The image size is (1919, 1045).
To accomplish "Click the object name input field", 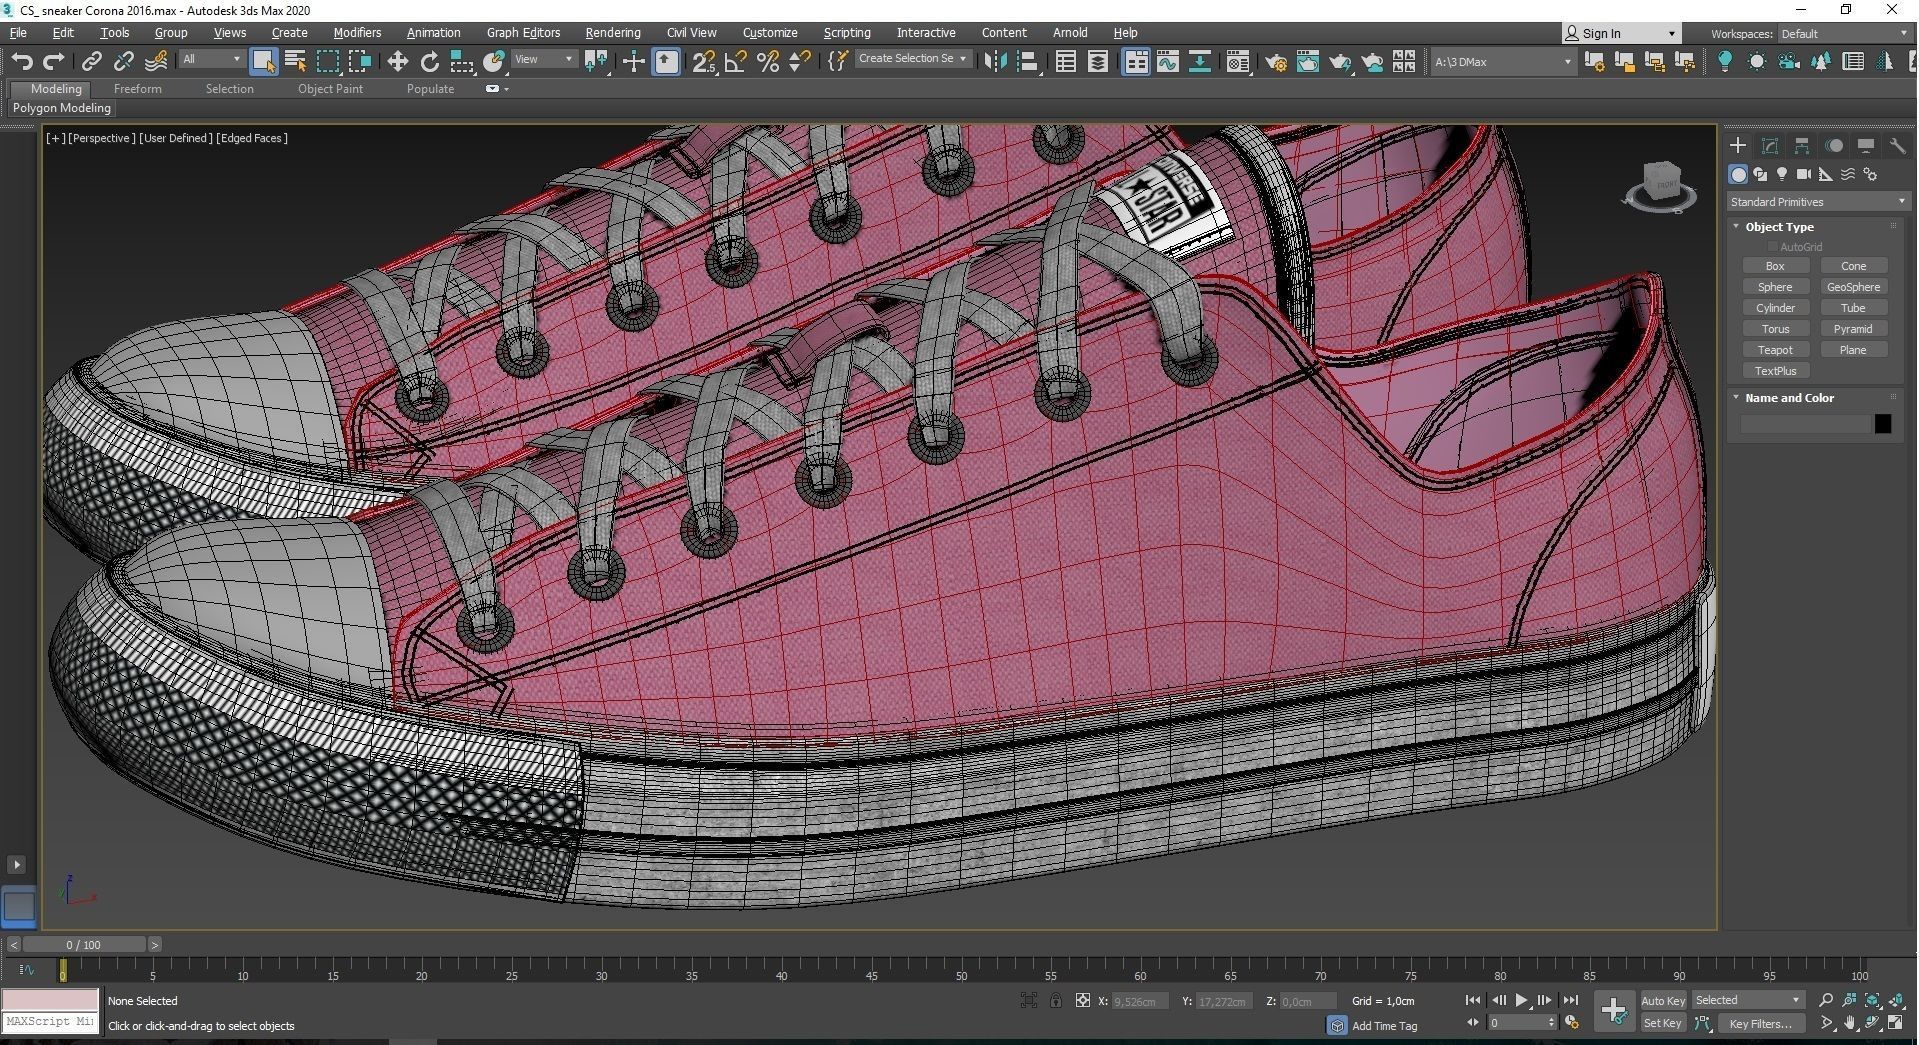I will tap(1804, 424).
